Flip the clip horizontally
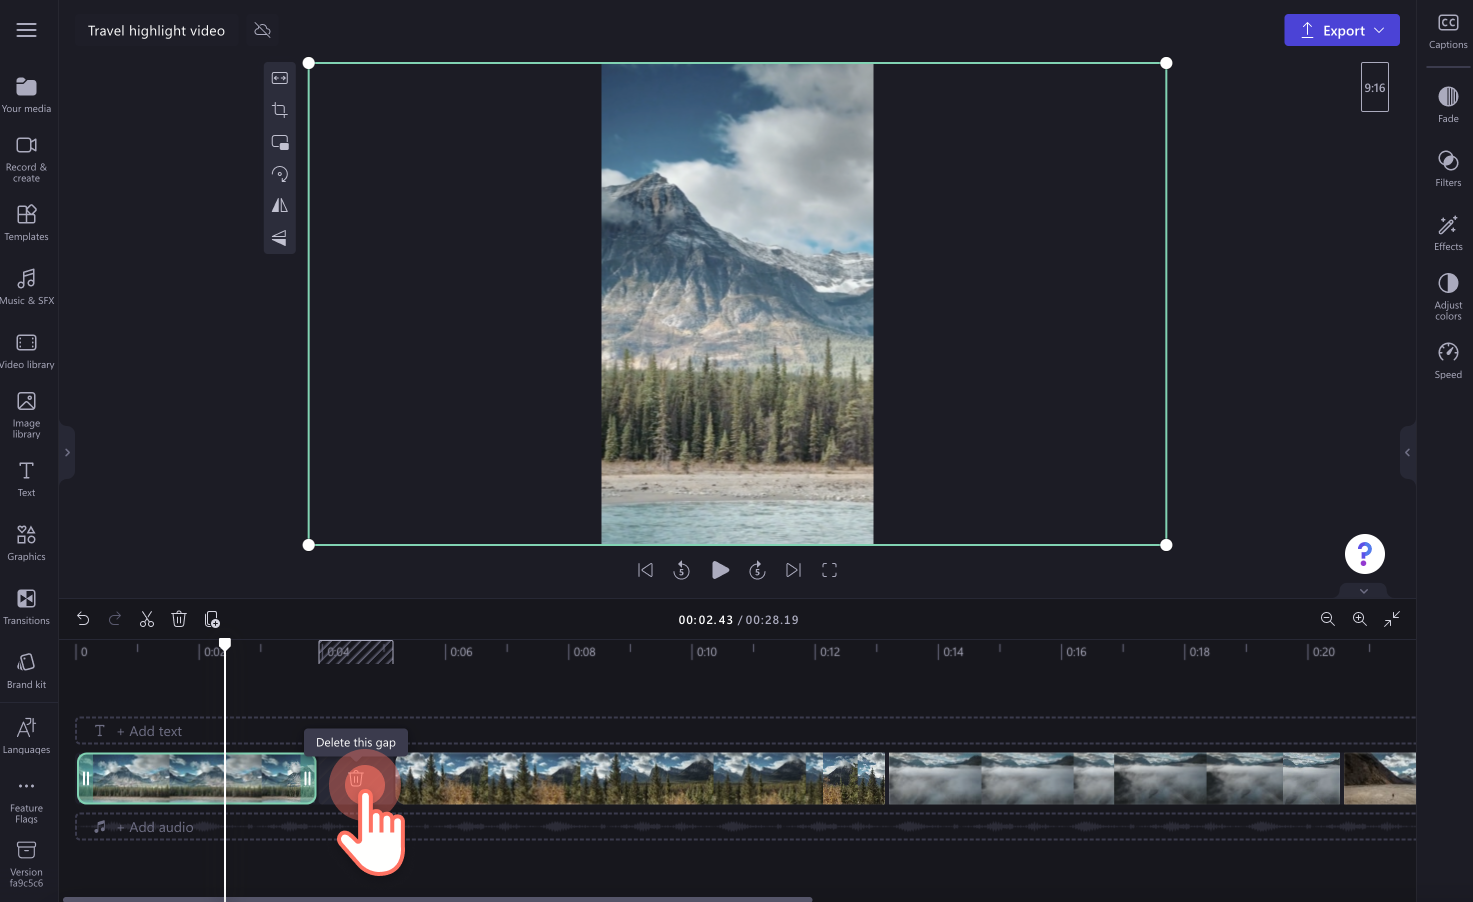The width and height of the screenshot is (1473, 902). coord(280,205)
